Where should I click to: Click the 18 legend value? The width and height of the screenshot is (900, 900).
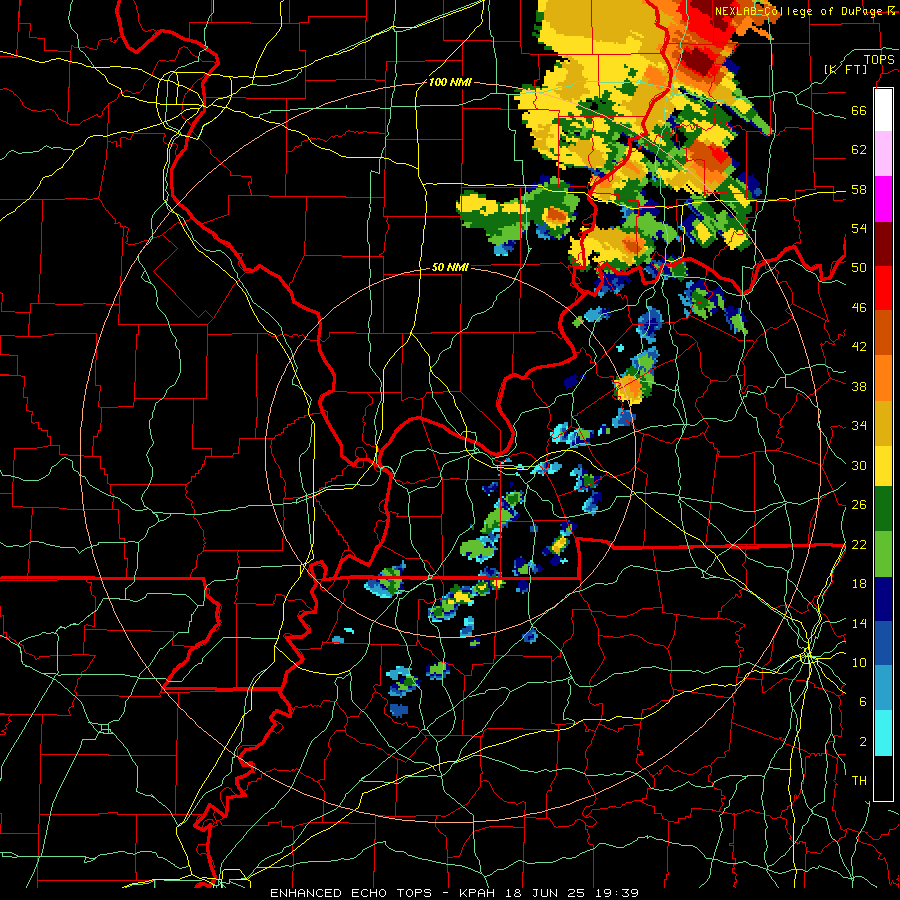pyautogui.click(x=859, y=584)
